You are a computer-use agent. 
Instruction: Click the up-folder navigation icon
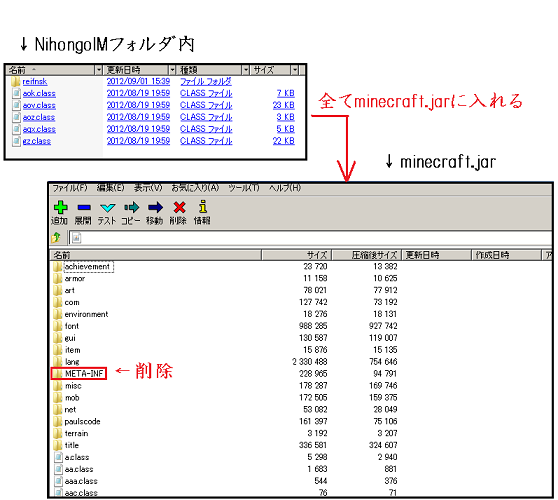point(56,237)
